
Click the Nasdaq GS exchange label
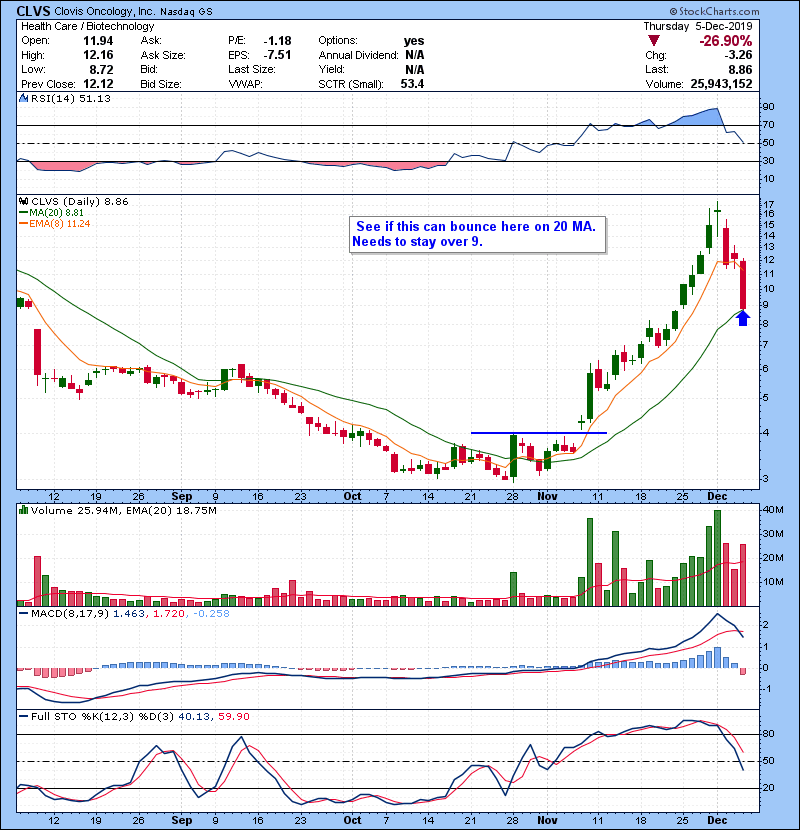[x=186, y=11]
